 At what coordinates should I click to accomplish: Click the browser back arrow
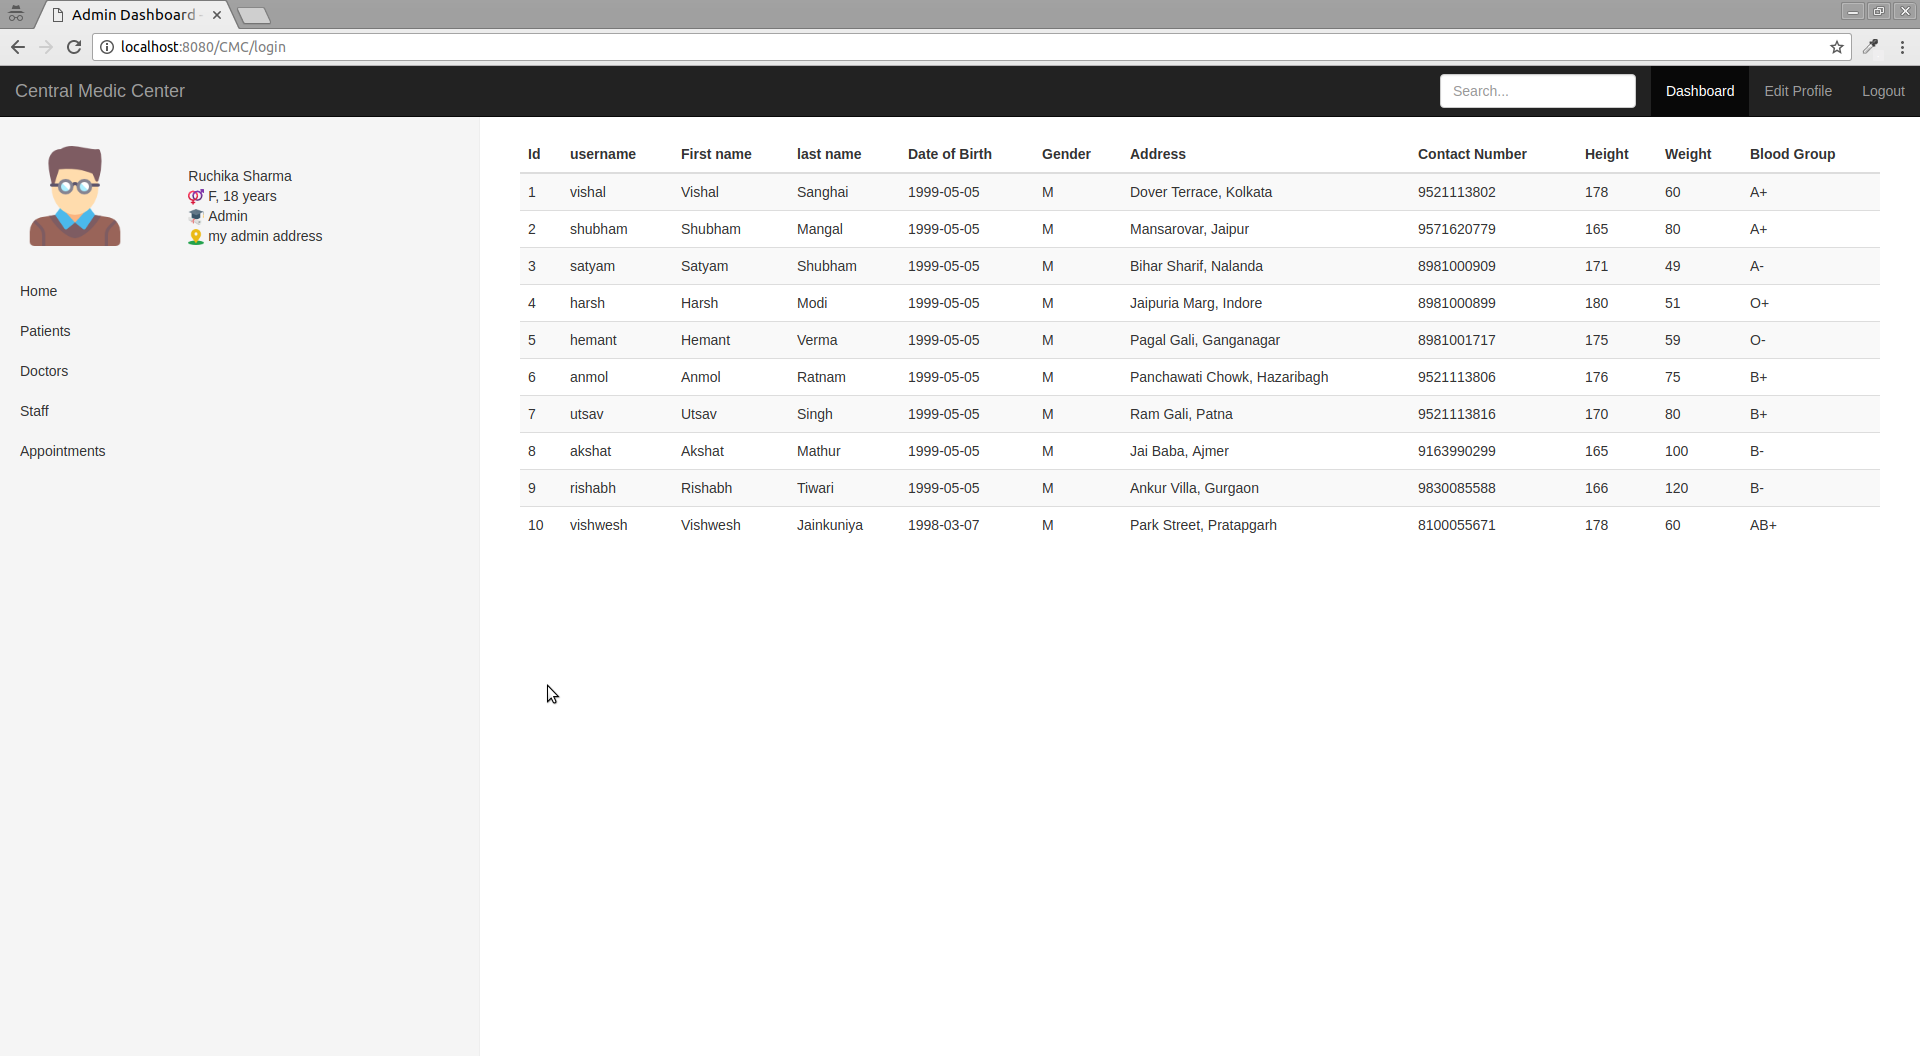18,47
